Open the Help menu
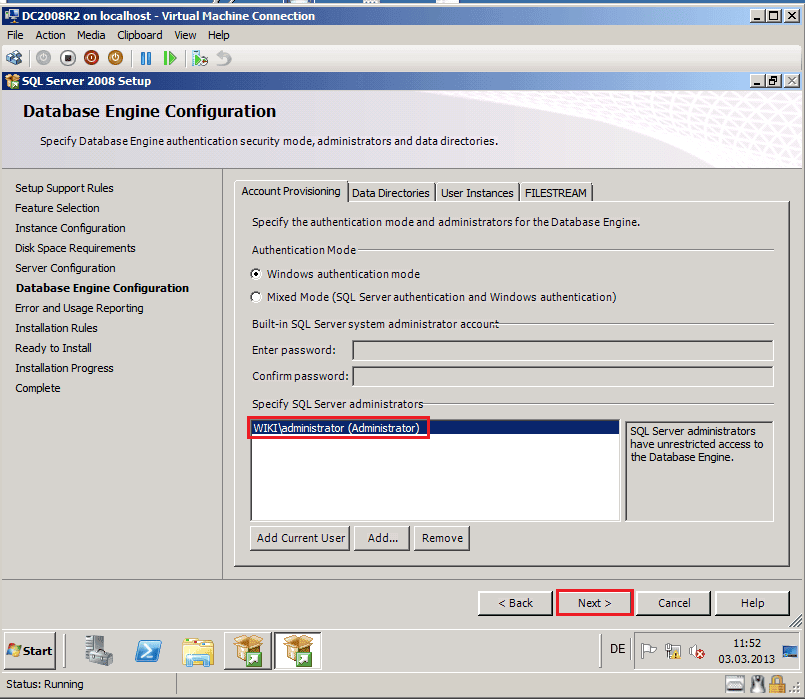This screenshot has height=699, width=805. point(219,35)
